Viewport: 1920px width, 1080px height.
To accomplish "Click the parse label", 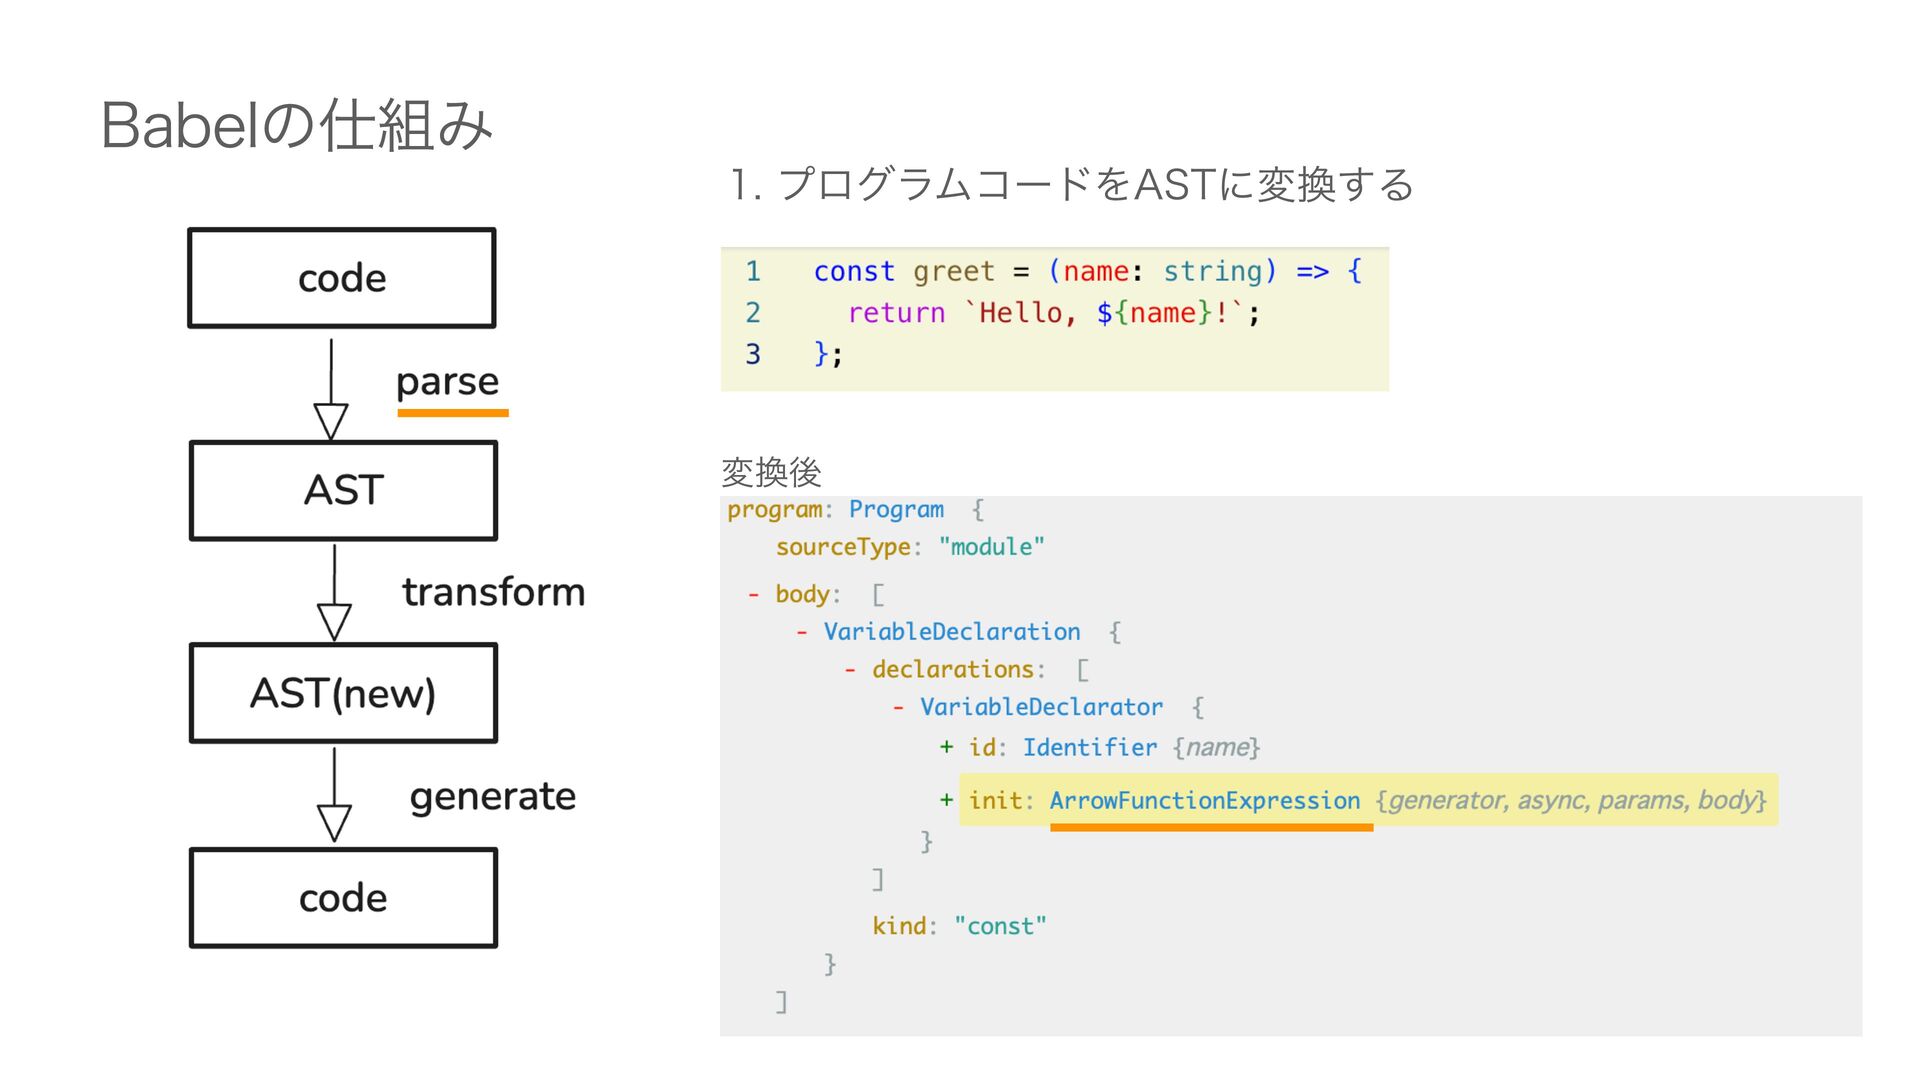I will pos(447,382).
